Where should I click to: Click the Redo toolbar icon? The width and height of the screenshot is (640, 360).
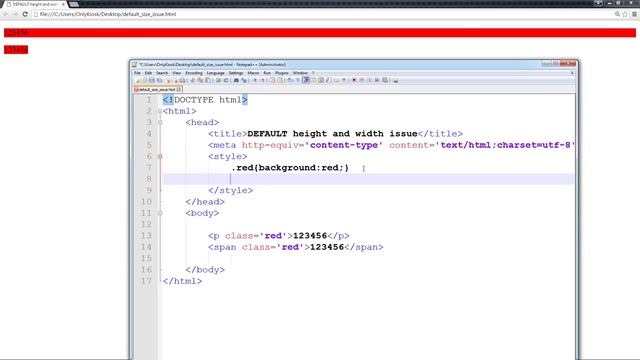tap(226, 80)
